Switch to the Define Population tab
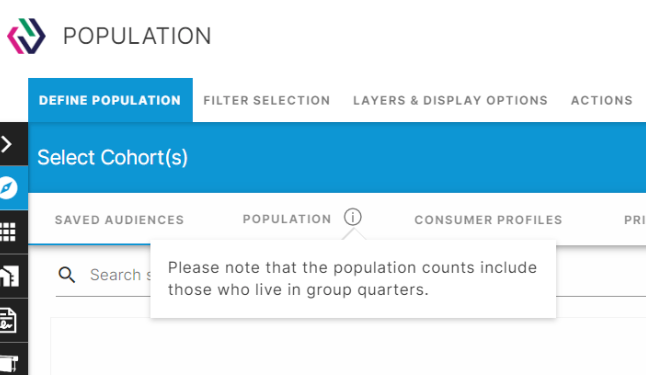Image resolution: width=646 pixels, height=375 pixels. (110, 100)
